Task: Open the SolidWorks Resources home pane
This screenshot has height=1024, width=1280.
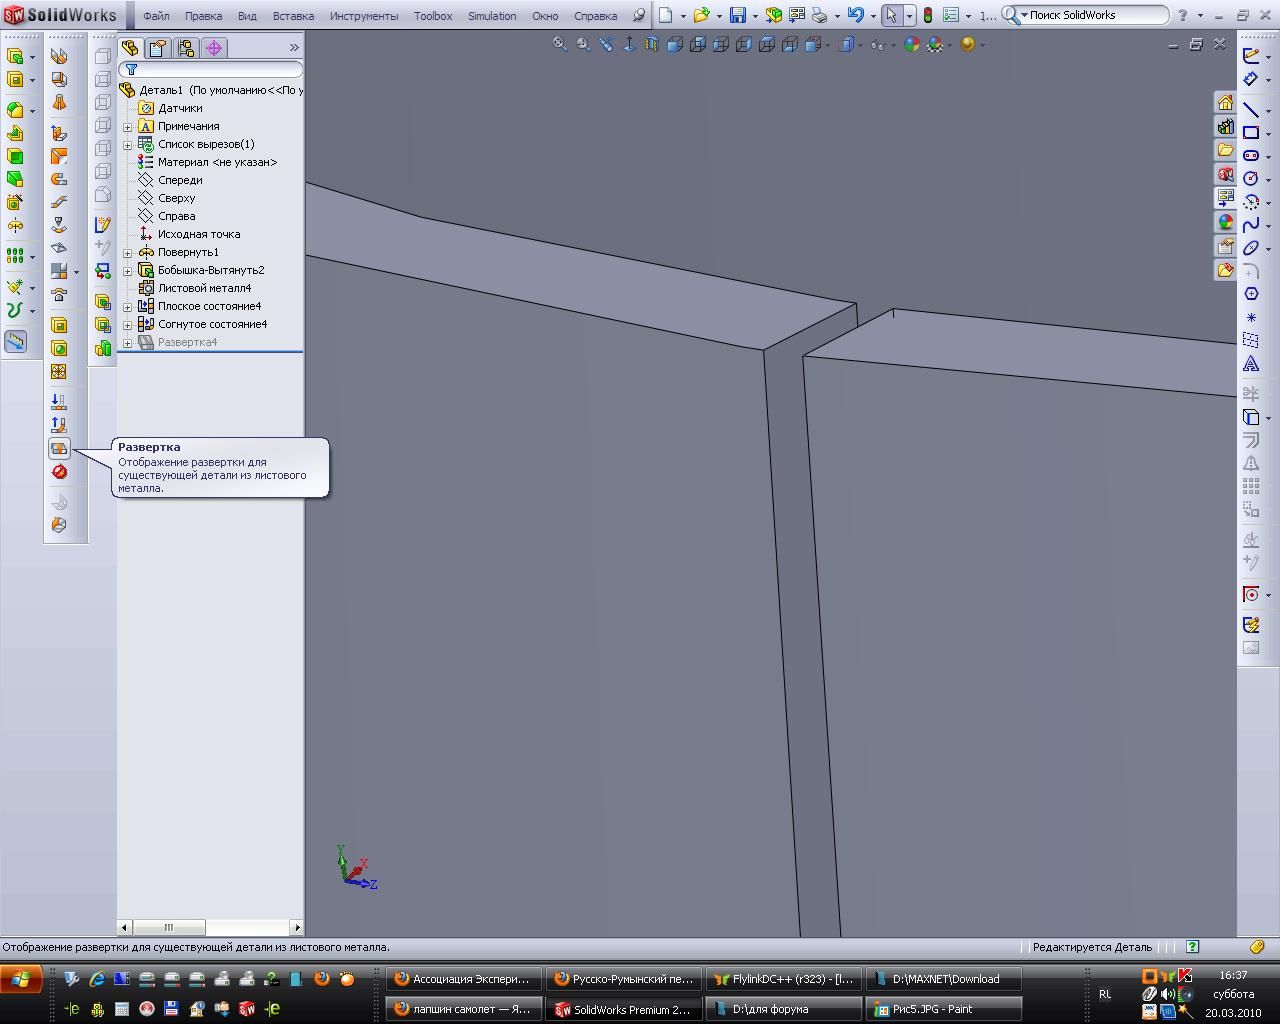Action: (x=1225, y=102)
